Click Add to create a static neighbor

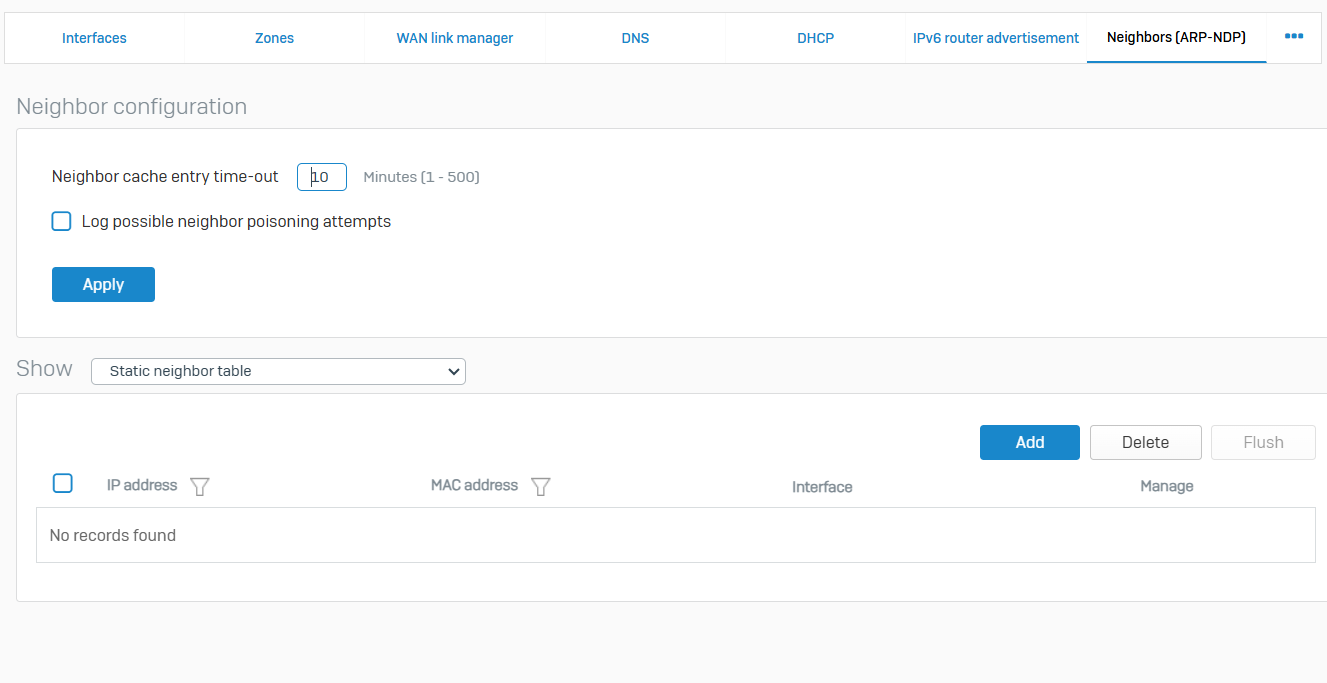point(1029,442)
